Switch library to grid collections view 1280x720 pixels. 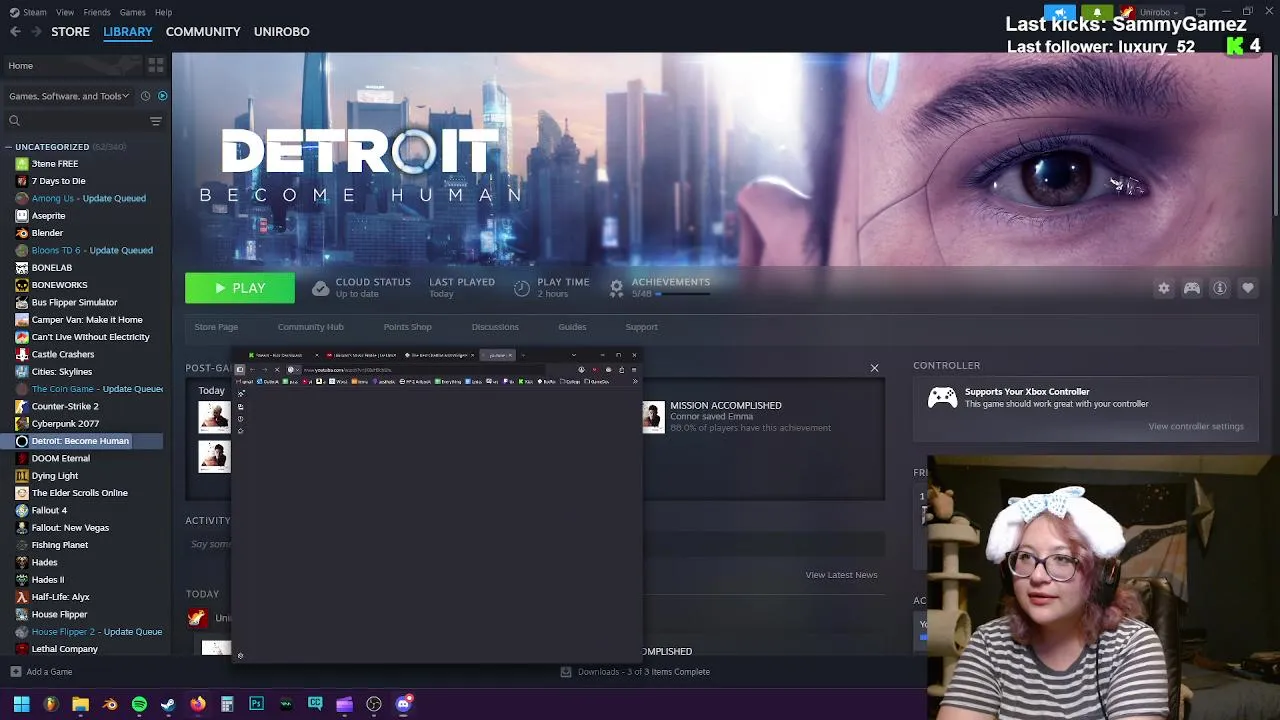(x=156, y=65)
